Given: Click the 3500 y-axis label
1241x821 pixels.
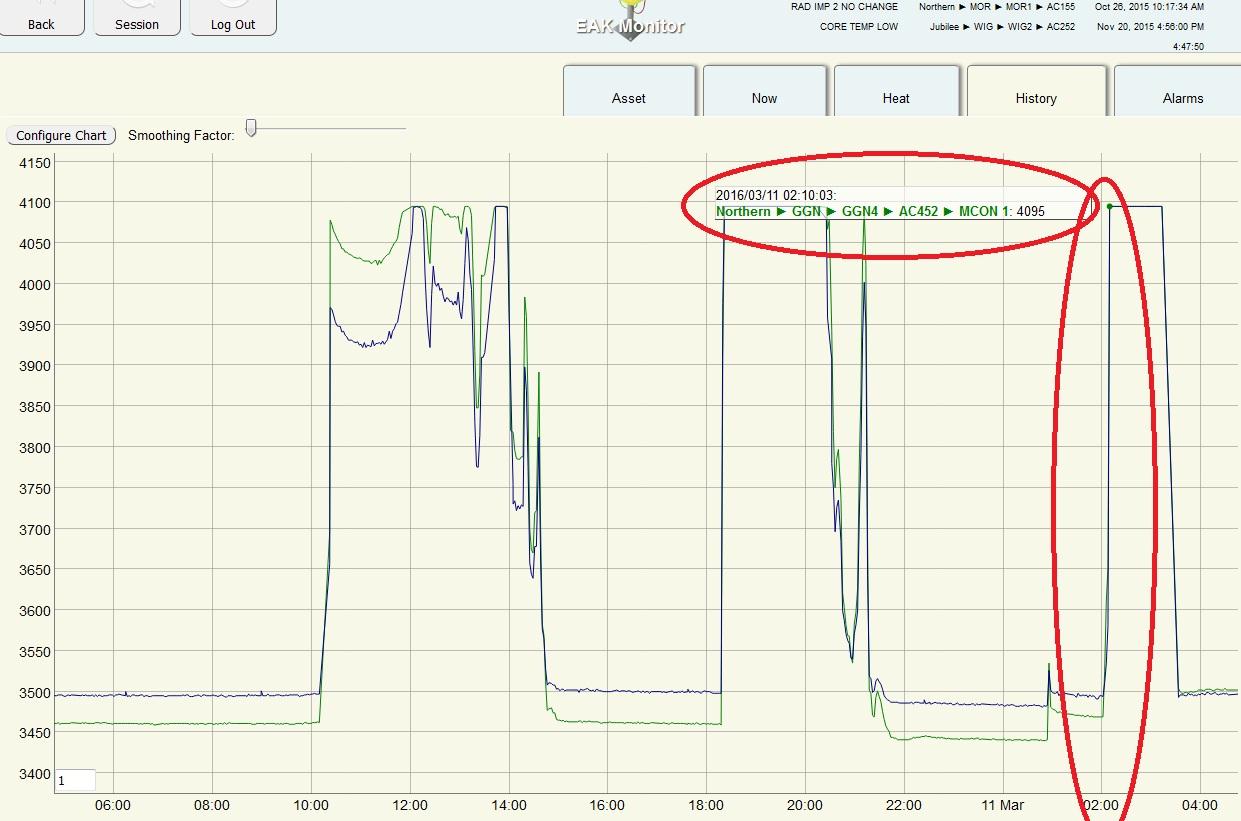Looking at the screenshot, I should (33, 692).
